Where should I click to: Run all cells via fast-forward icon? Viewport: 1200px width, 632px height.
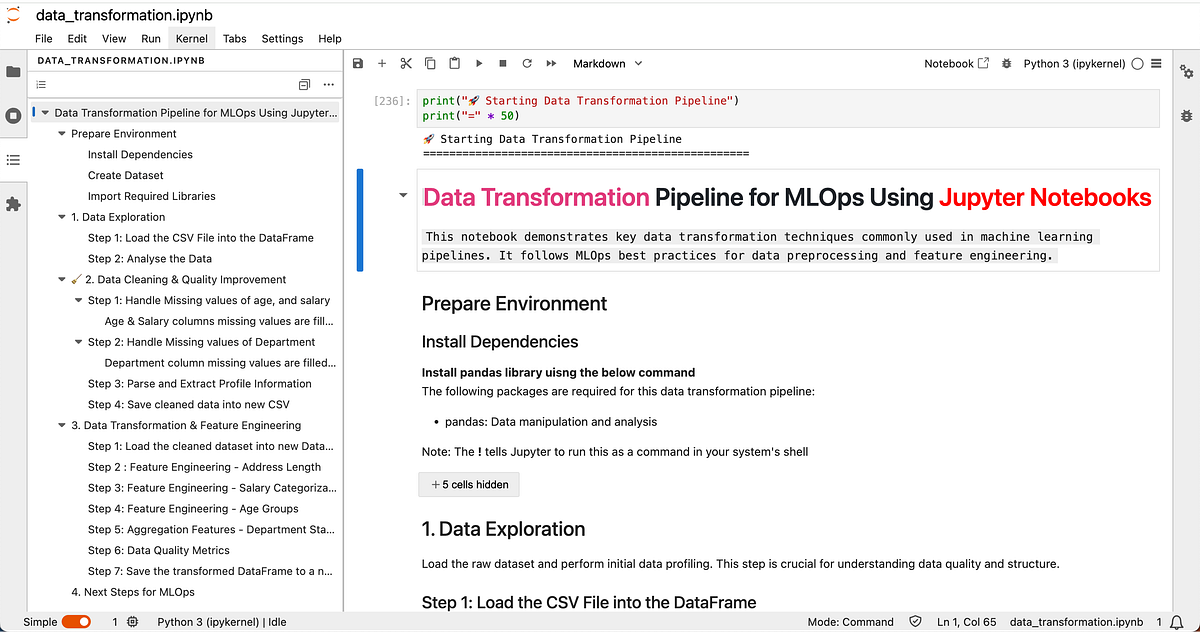pos(551,63)
